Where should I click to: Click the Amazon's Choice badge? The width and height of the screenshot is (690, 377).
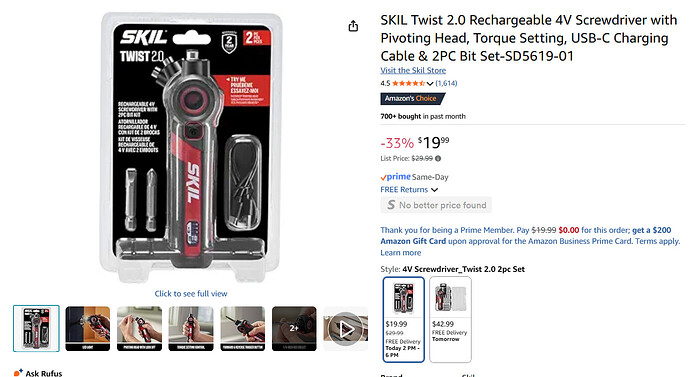411,99
